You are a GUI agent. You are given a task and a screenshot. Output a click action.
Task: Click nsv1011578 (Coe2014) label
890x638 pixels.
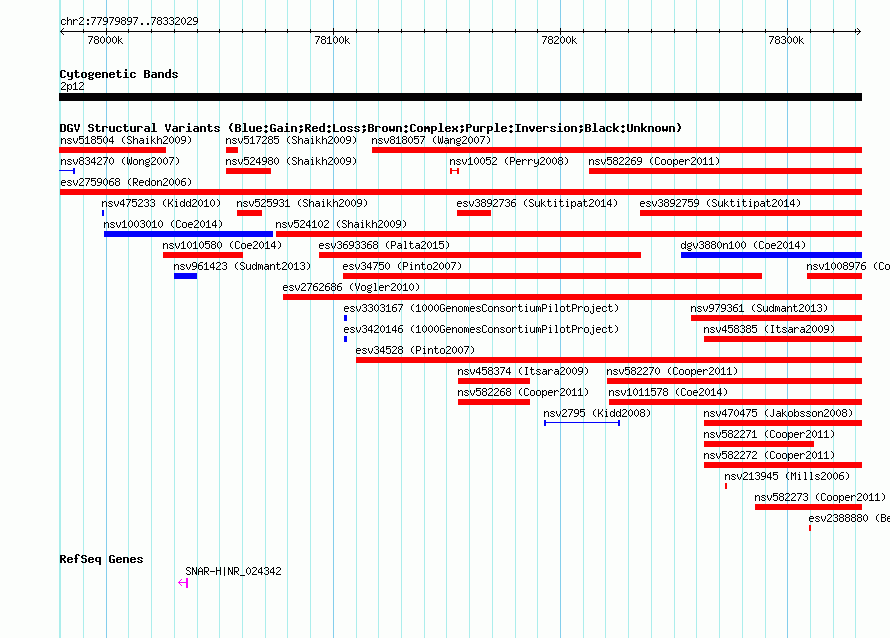pyautogui.click(x=668, y=392)
